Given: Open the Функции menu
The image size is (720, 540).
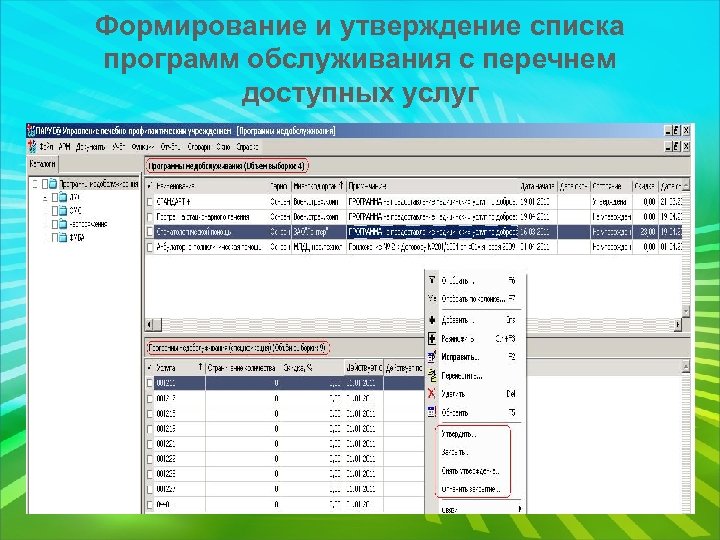Looking at the screenshot, I should point(143,147).
